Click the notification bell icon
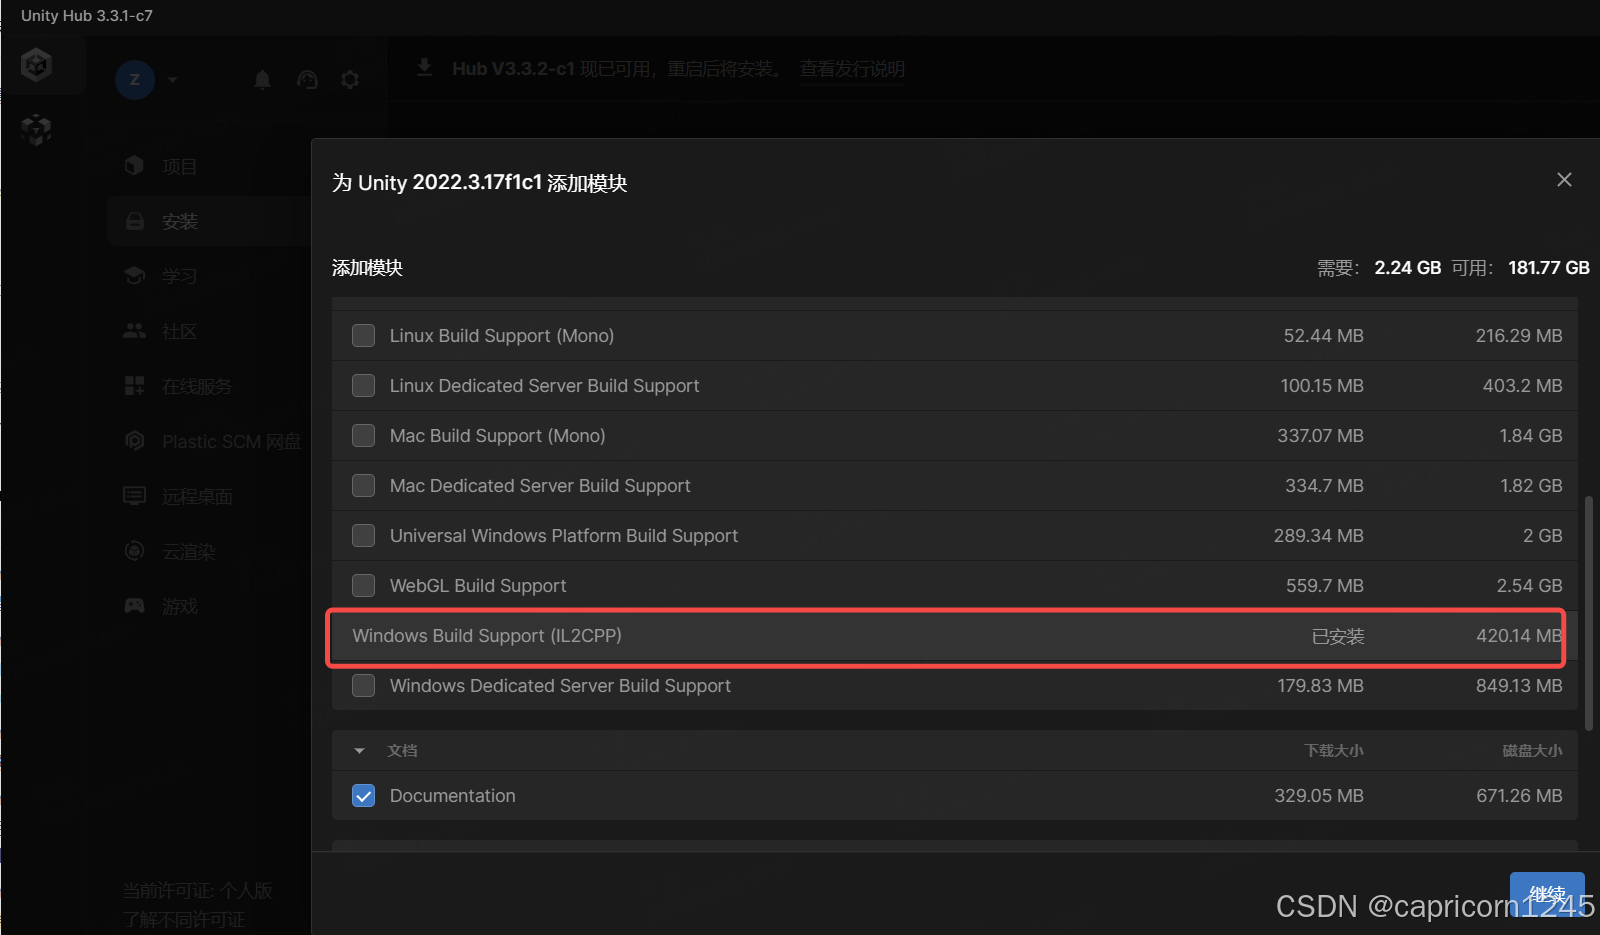The width and height of the screenshot is (1600, 935). (x=262, y=80)
